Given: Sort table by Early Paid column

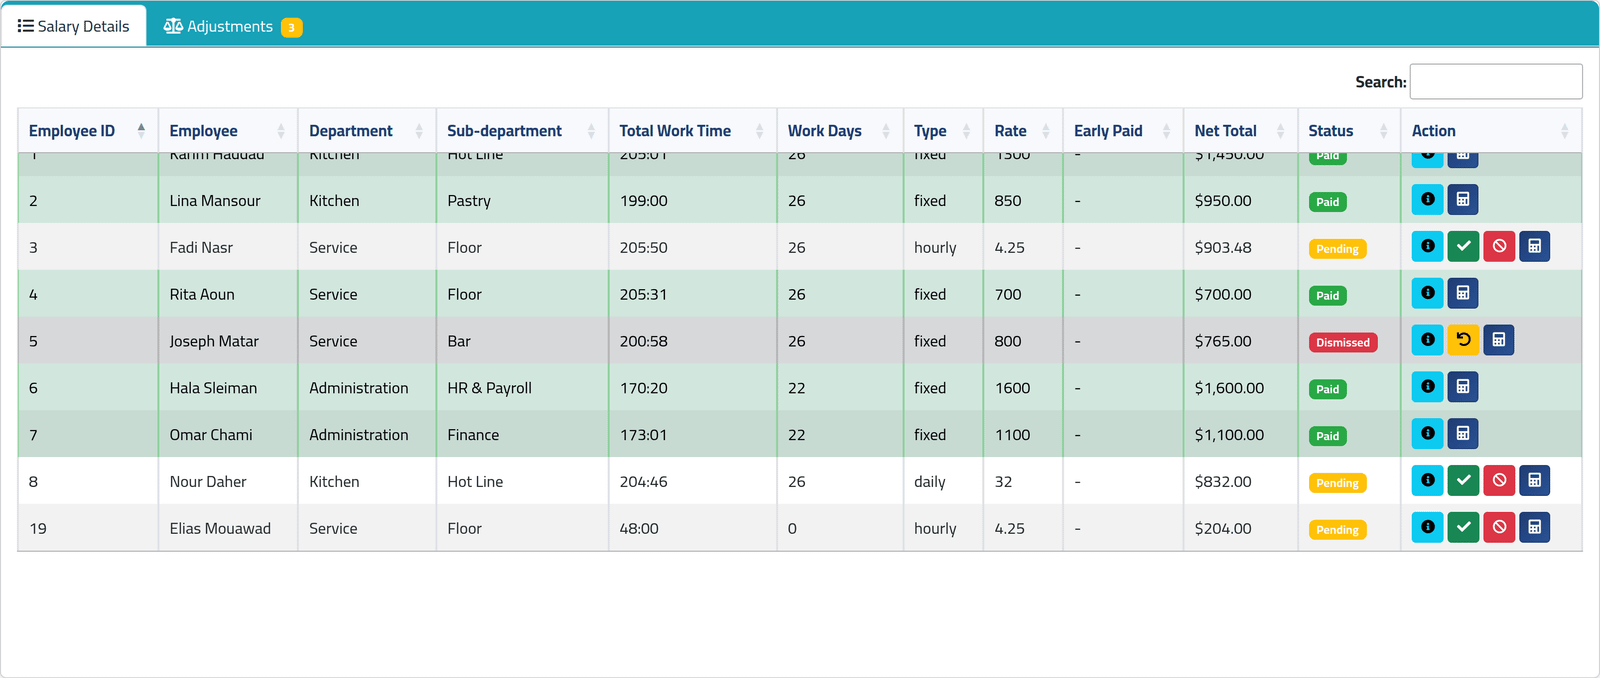Looking at the screenshot, I should coord(1123,131).
